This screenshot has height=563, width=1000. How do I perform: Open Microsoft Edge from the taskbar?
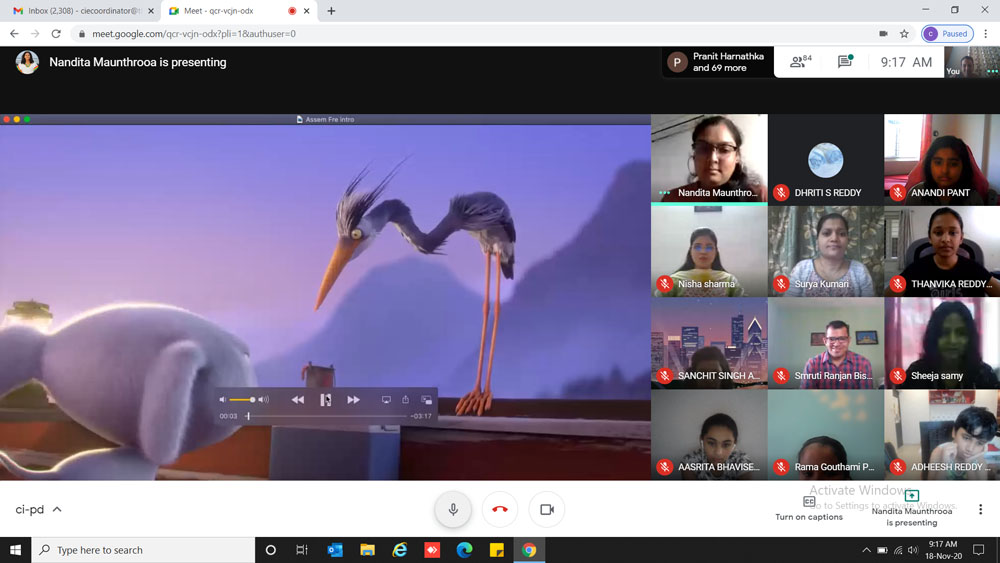pyautogui.click(x=464, y=550)
